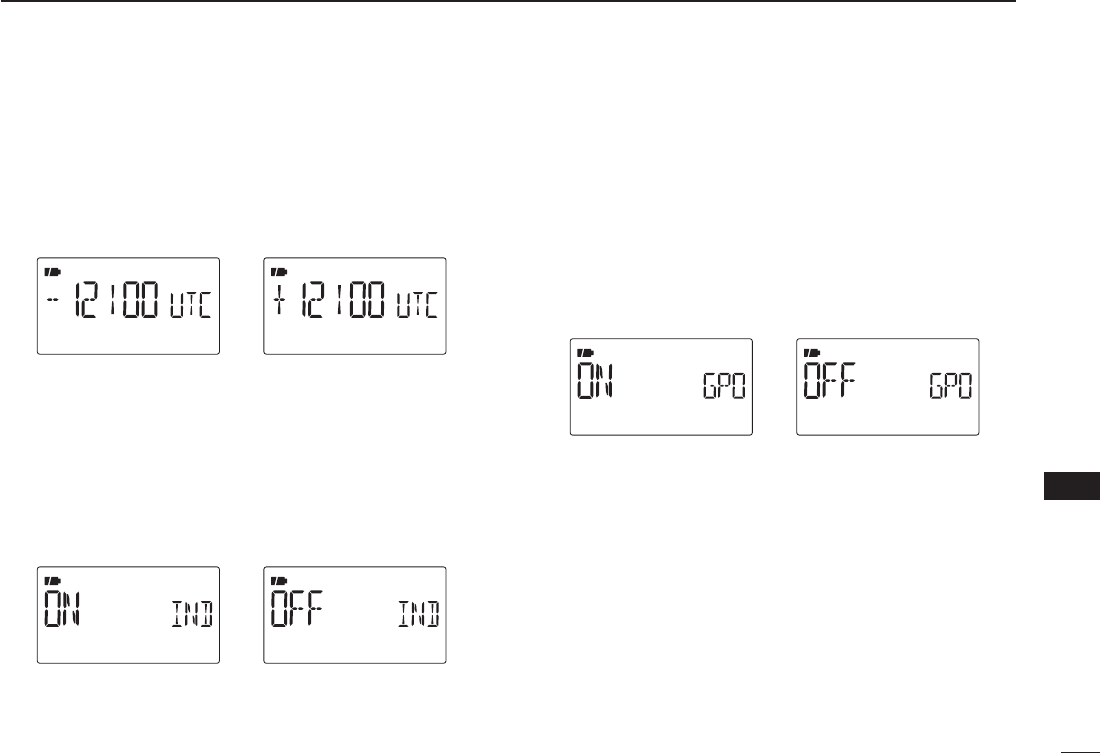Click the IND label beside ON

click(x=192, y=614)
